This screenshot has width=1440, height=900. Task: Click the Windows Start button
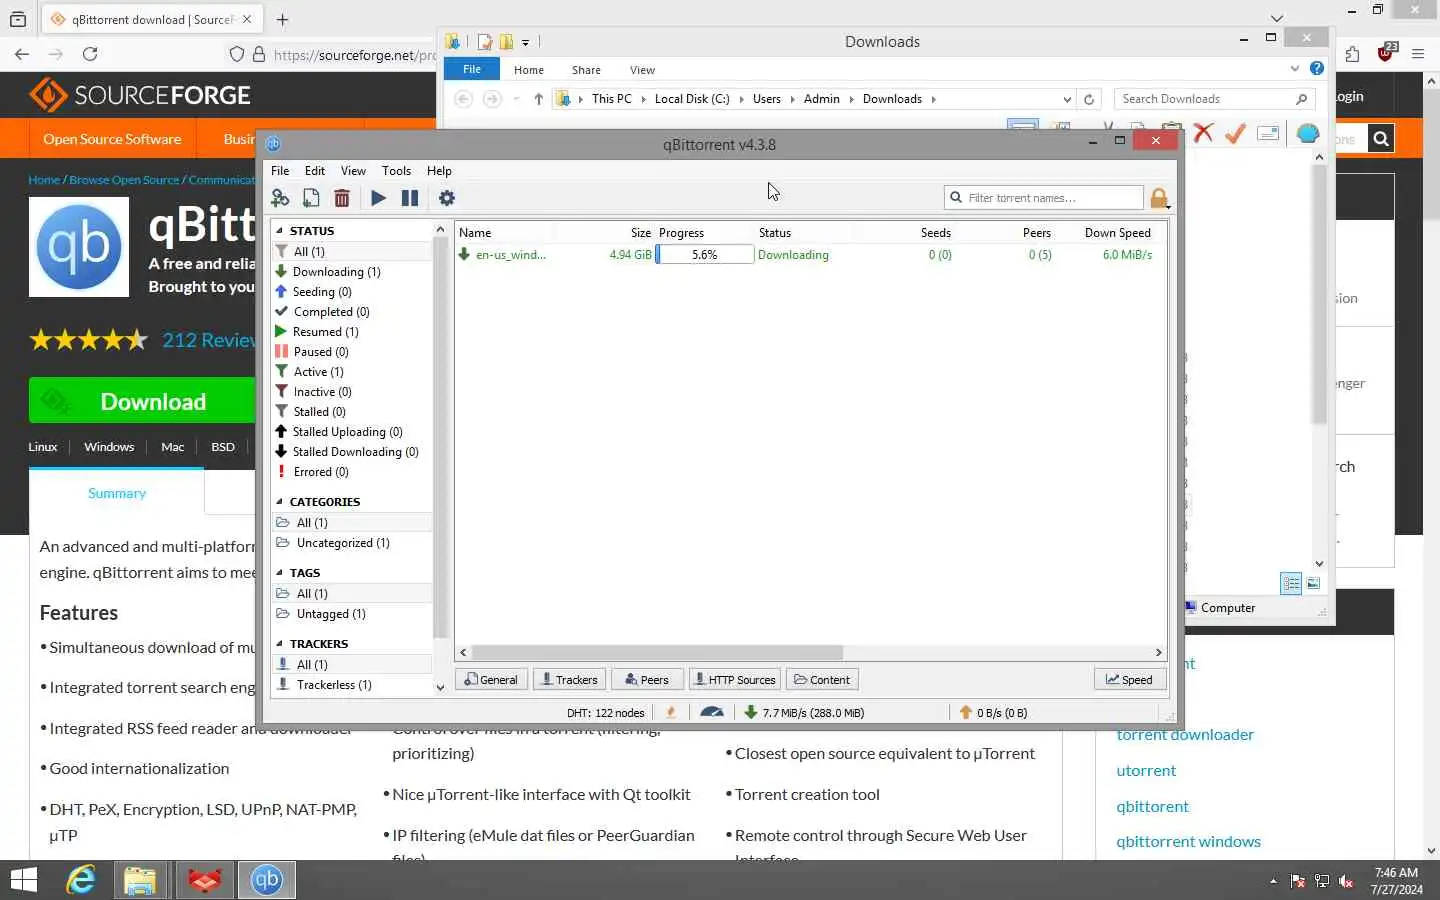pos(23,880)
